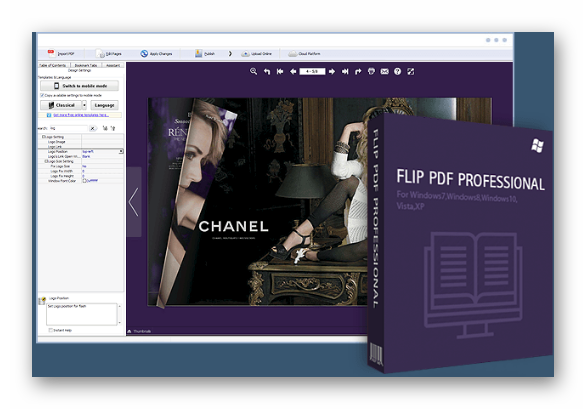Click the expand-all tree icon beside search
586x409 pixels.
pyautogui.click(x=105, y=128)
